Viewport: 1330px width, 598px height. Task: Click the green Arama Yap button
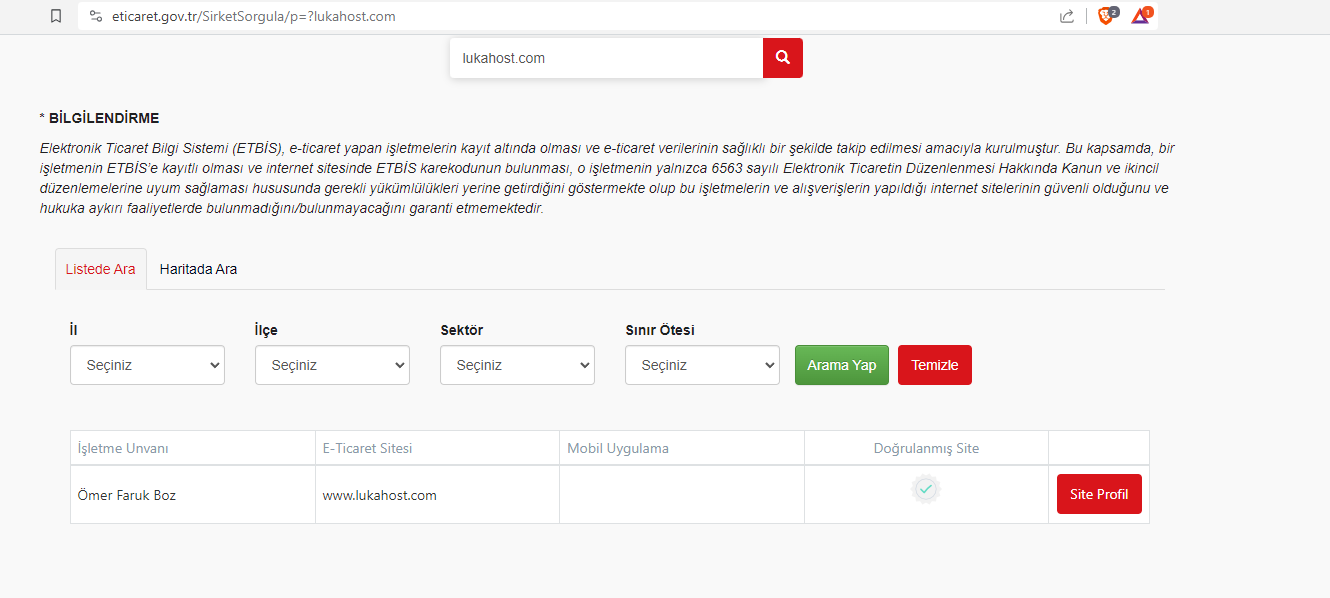coord(842,365)
